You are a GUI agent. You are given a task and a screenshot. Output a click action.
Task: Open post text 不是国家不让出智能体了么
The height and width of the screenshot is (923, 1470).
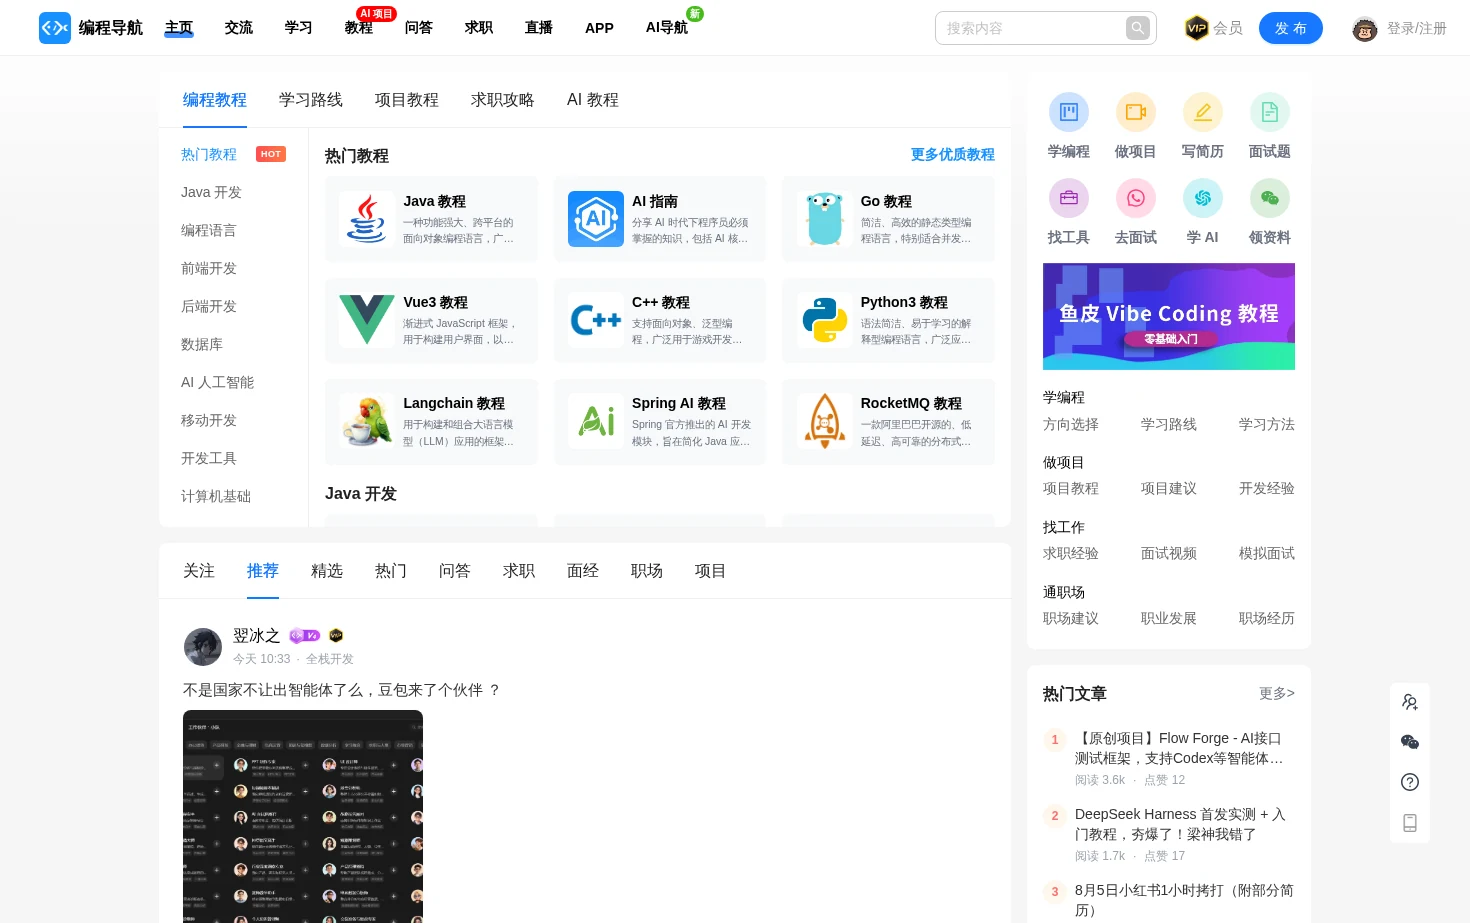point(342,690)
